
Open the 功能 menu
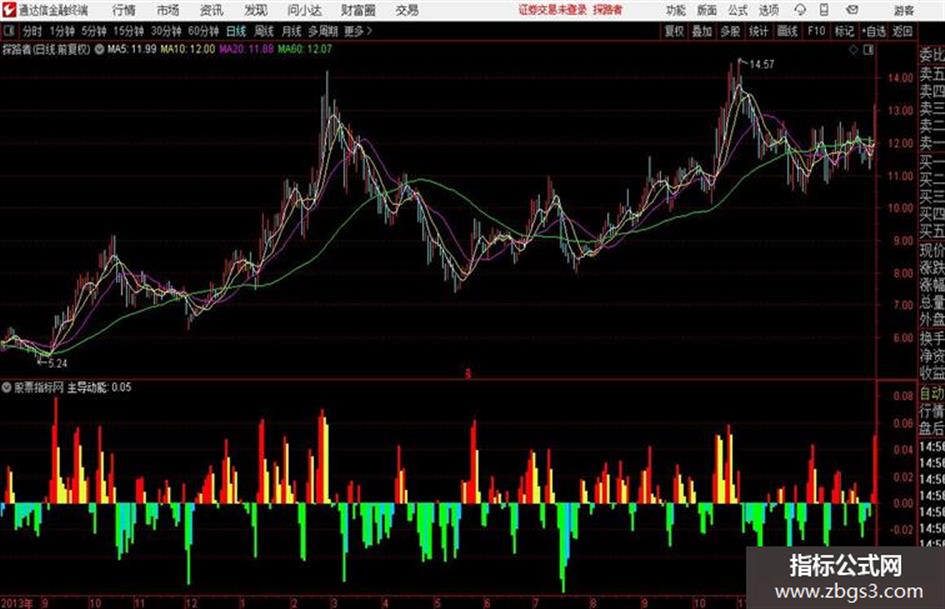[x=676, y=10]
